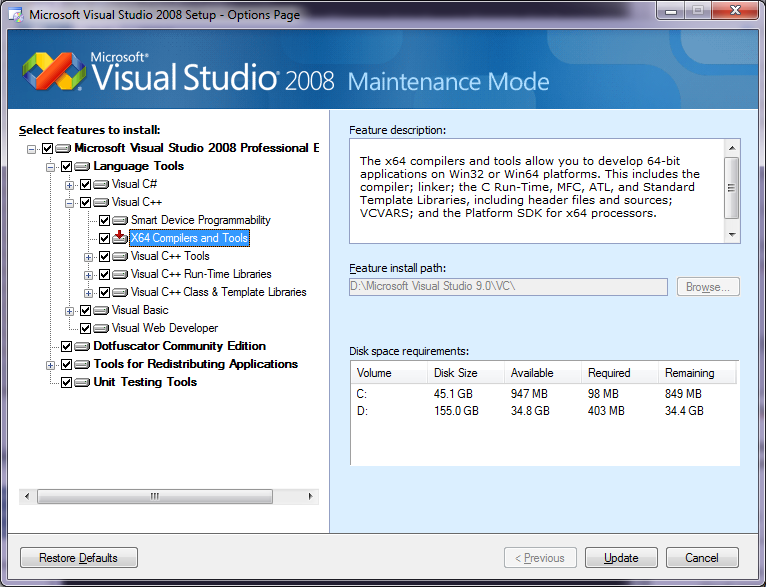Click the drive icon beside Unit Testing Tools
This screenshot has height=587, width=766.
[x=82, y=382]
